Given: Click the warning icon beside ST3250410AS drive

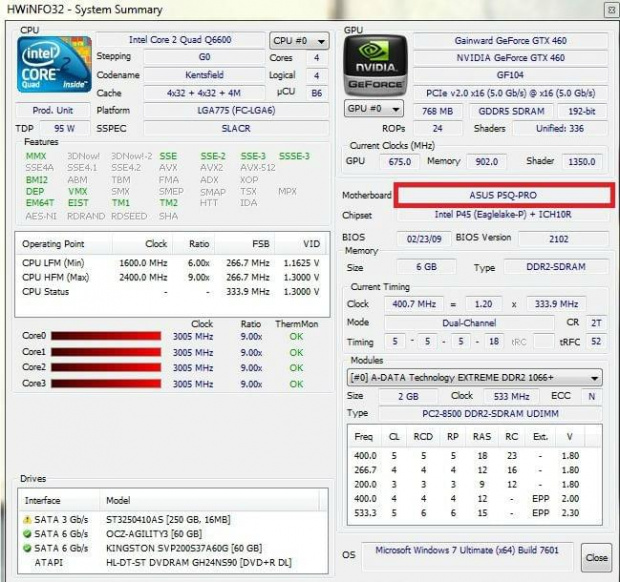Looking at the screenshot, I should [x=27, y=519].
